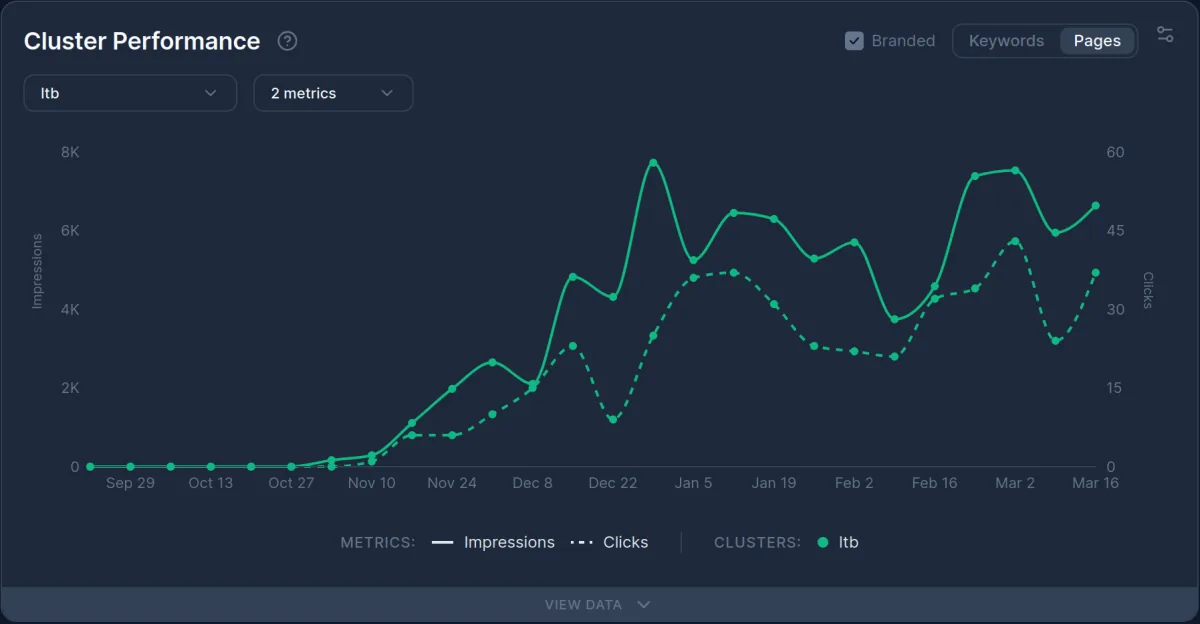Select the Dec 22 impressions peak point
The image size is (1200, 624).
pos(653,160)
